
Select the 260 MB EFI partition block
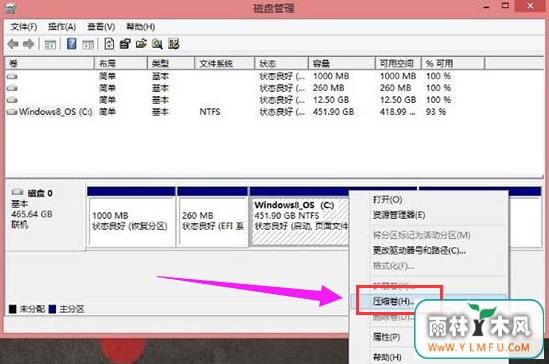coord(213,221)
